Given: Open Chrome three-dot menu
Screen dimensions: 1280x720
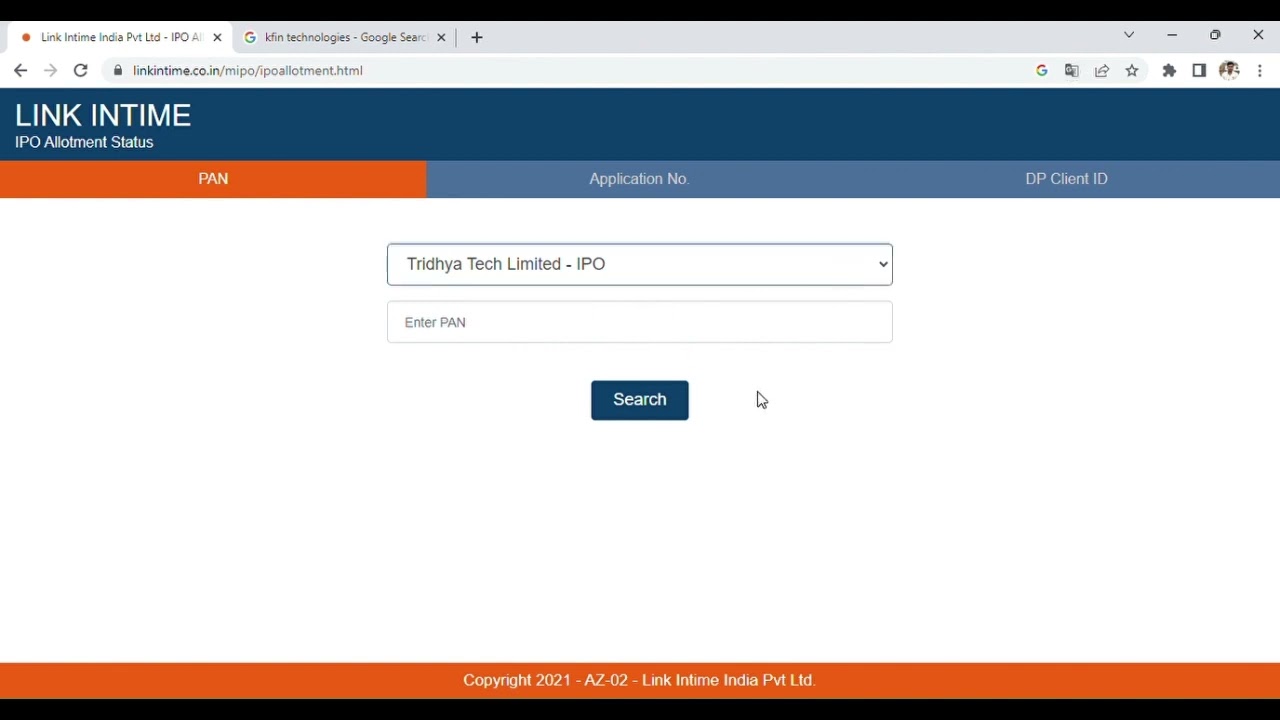Looking at the screenshot, I should pos(1260,71).
